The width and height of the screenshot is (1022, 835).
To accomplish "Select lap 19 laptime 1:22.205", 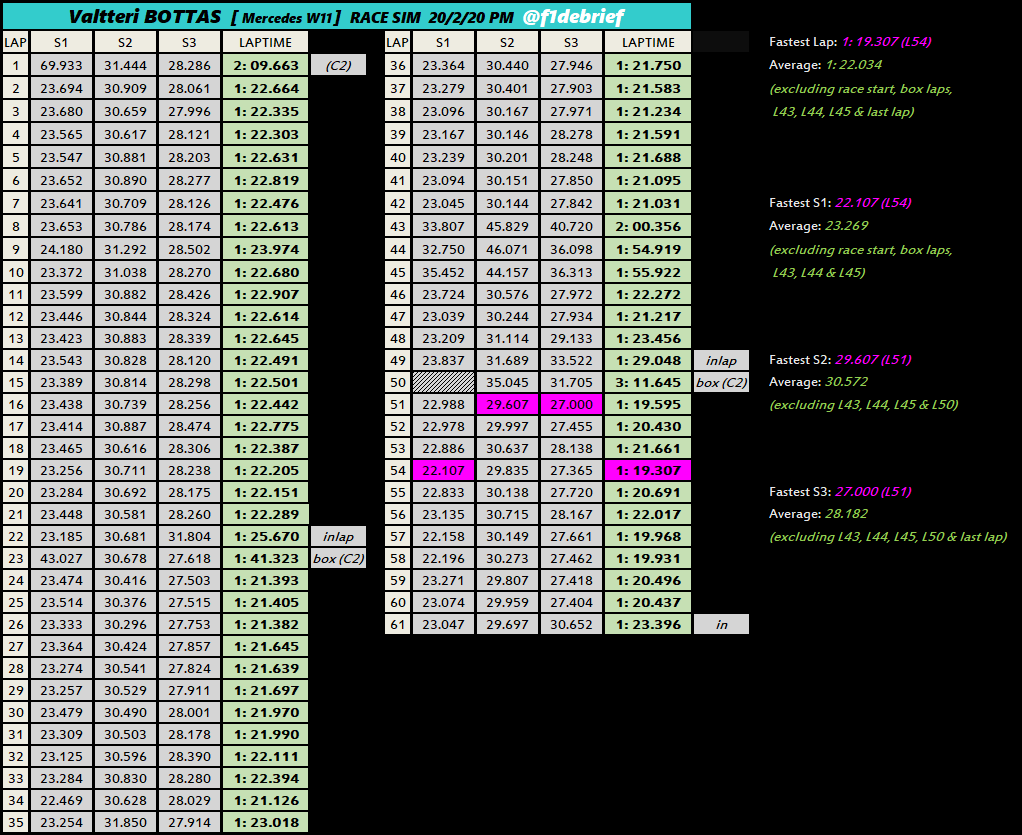I will [x=266, y=471].
